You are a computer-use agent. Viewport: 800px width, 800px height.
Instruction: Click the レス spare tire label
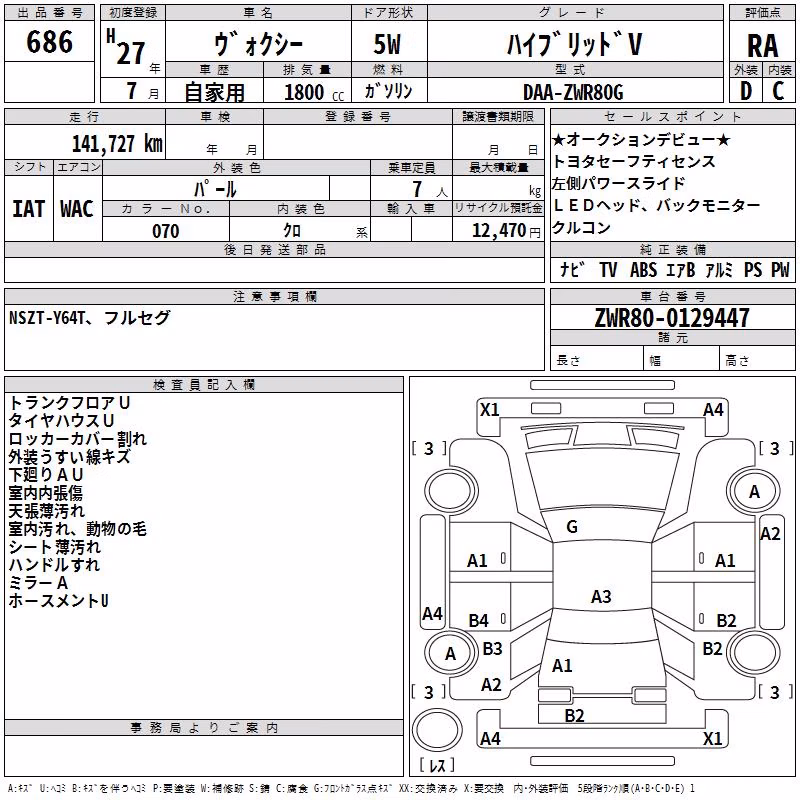437,765
